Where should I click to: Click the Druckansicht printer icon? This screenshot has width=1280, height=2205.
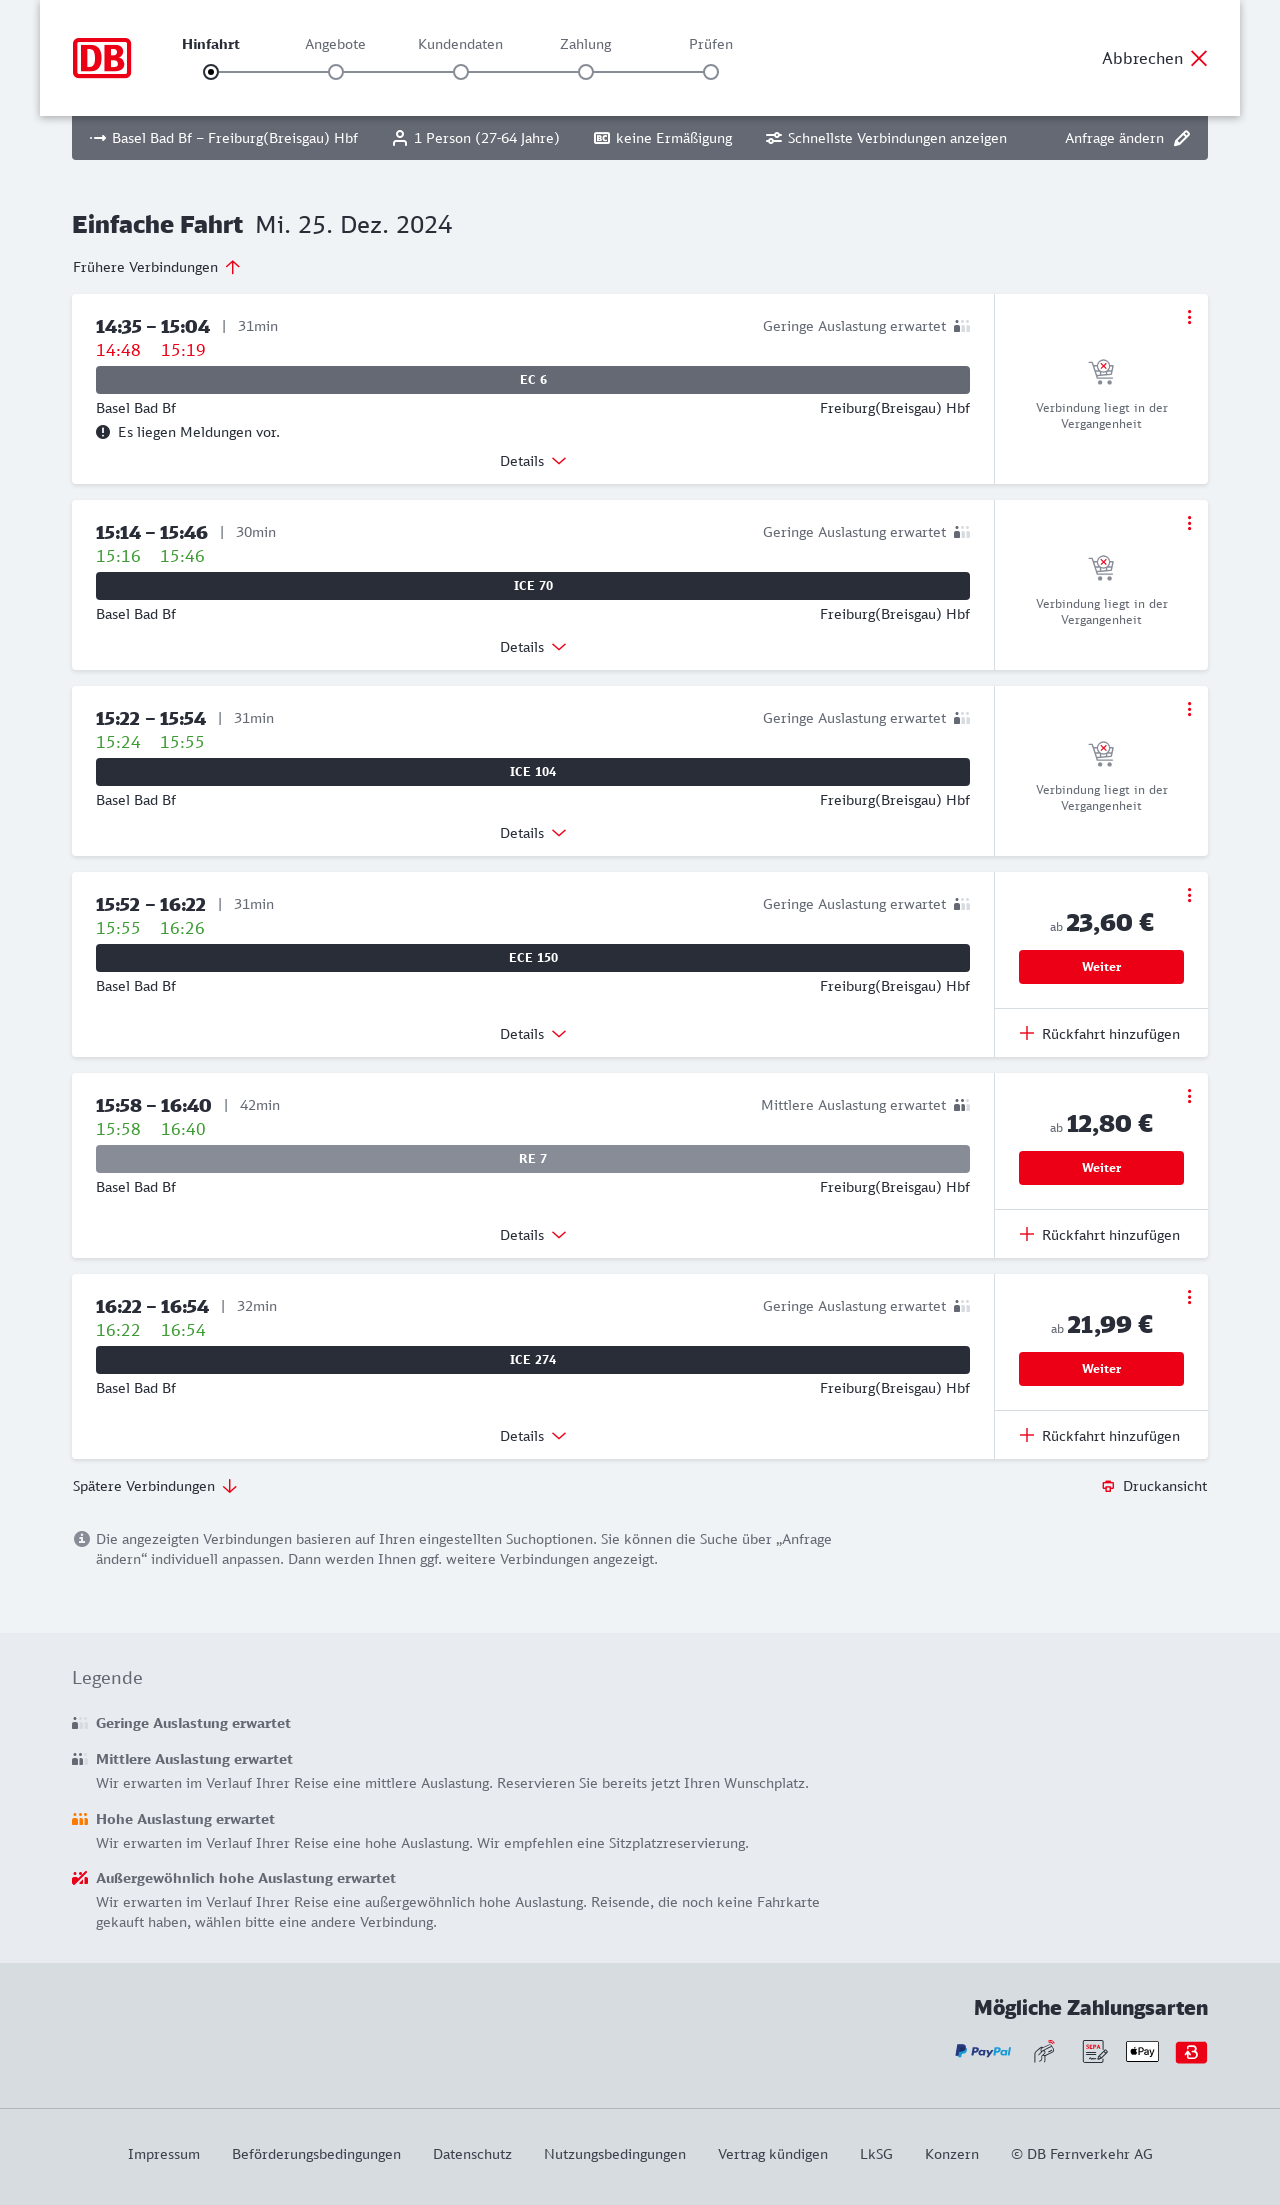[1108, 1486]
